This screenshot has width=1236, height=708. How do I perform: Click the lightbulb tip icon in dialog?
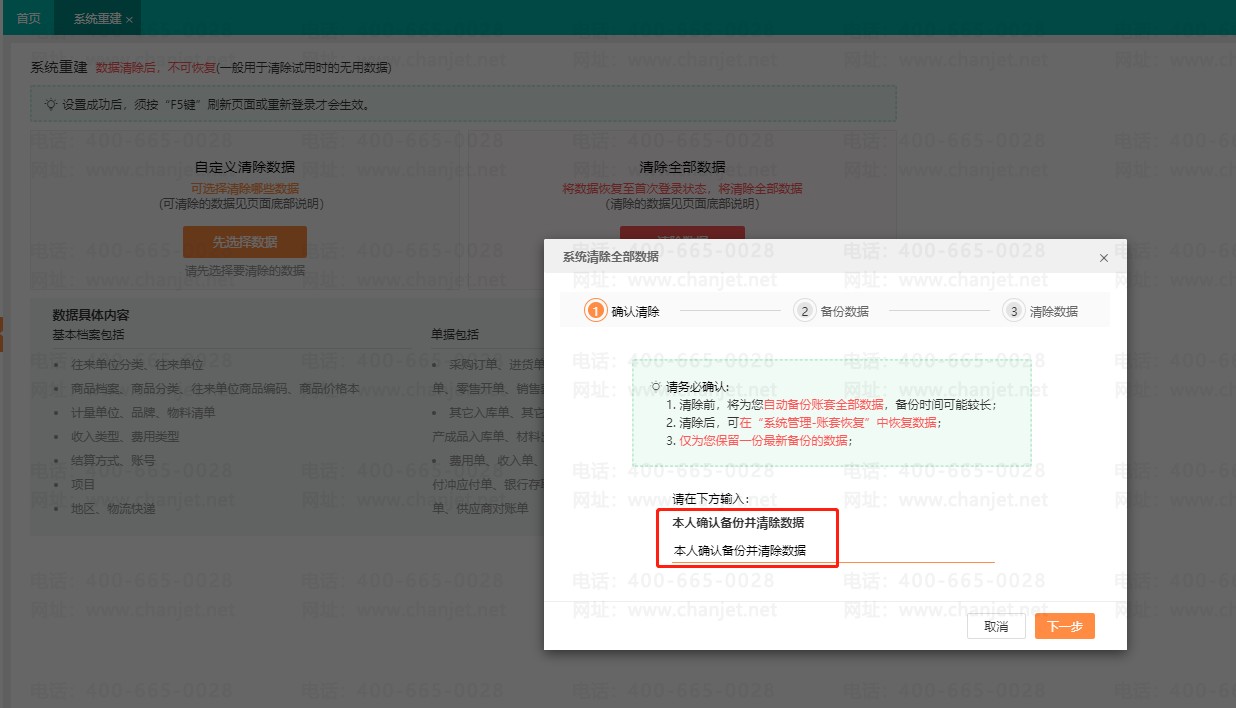(656, 386)
